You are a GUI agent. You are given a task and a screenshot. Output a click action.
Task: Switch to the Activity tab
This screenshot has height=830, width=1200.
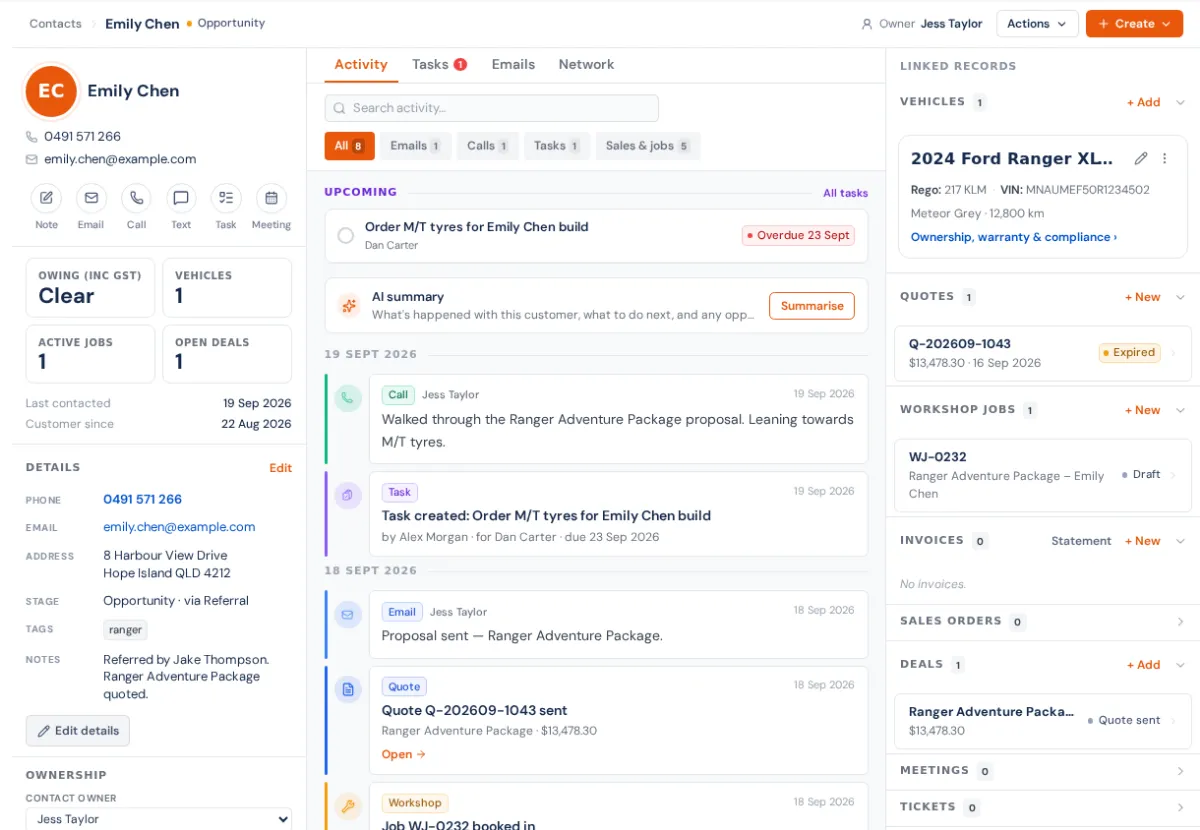click(x=361, y=64)
